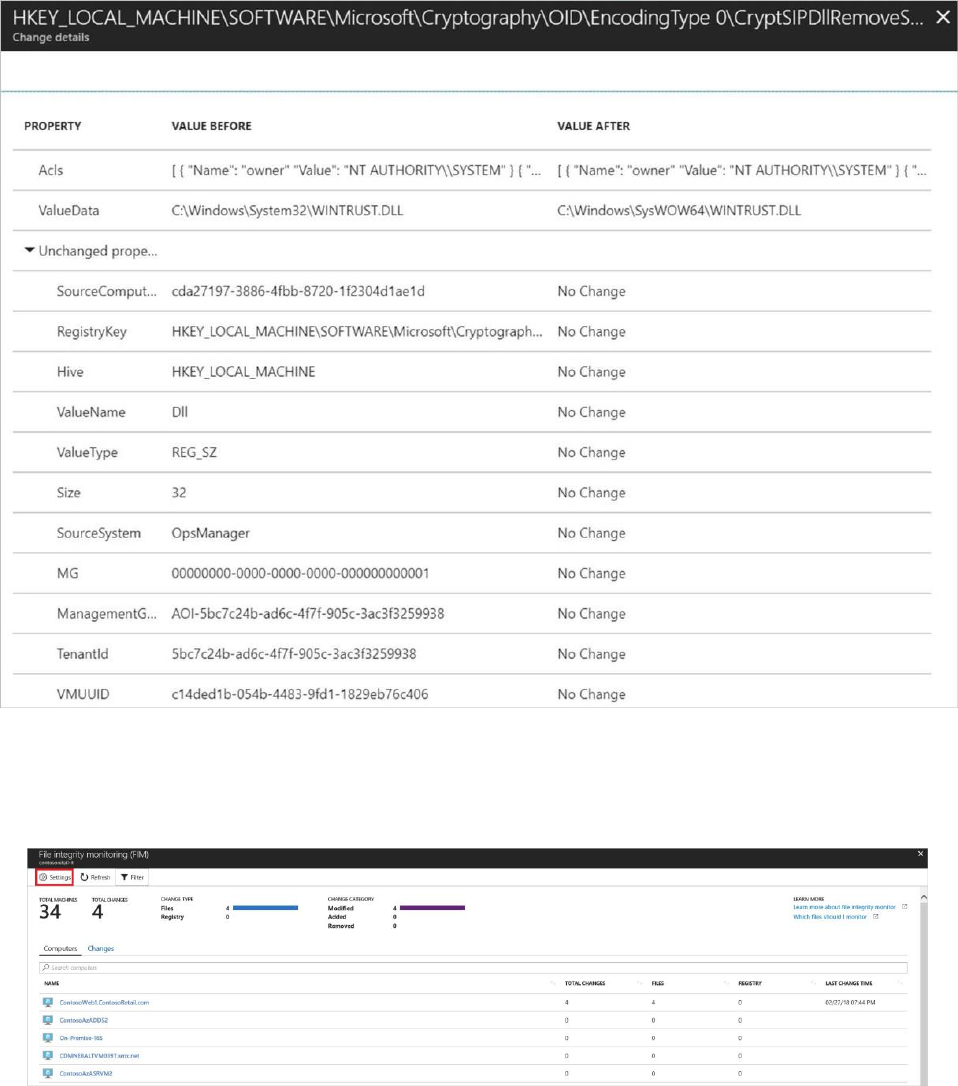Select the ValueName property row

click(x=472, y=412)
